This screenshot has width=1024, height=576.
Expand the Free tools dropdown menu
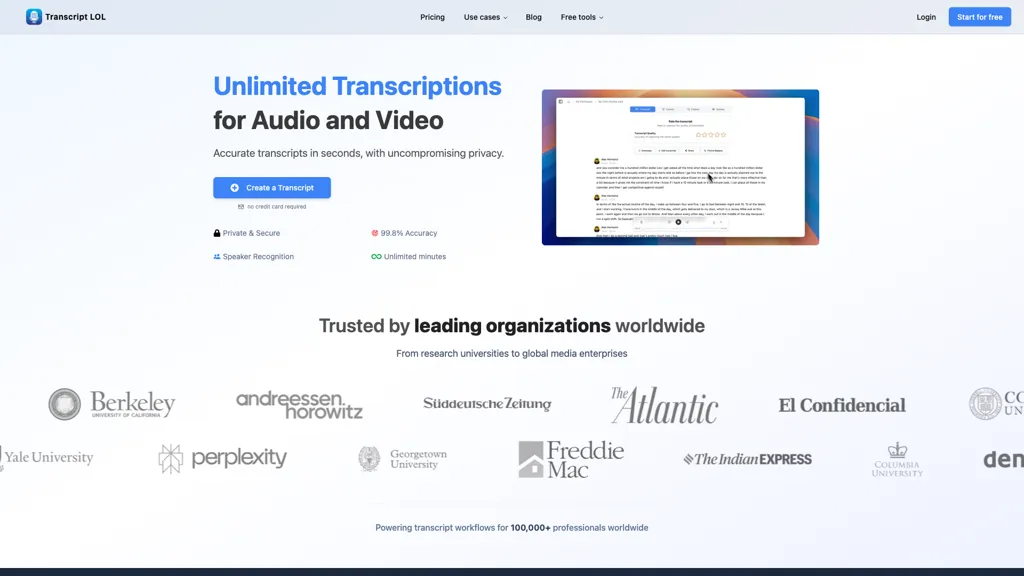[581, 17]
